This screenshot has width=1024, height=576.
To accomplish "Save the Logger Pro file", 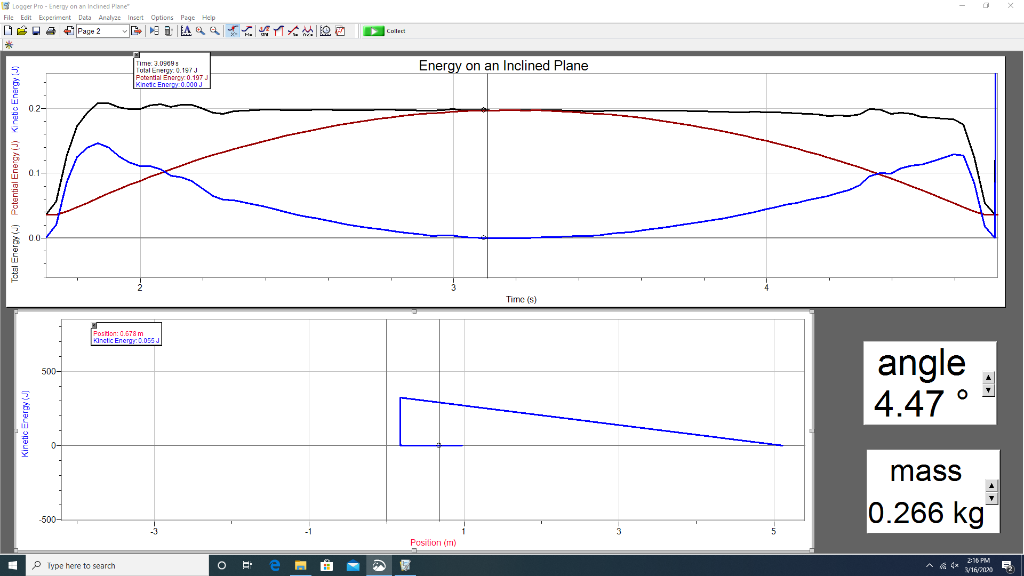I will (36, 30).
